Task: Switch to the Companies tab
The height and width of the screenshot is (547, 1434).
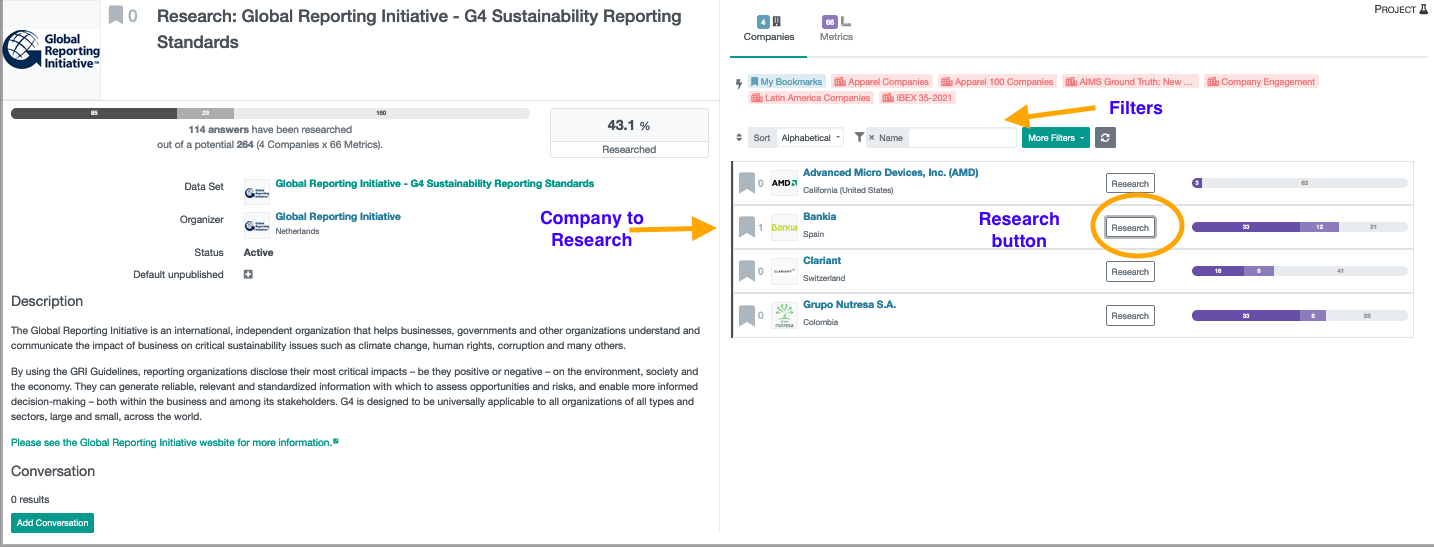Action: point(769,29)
